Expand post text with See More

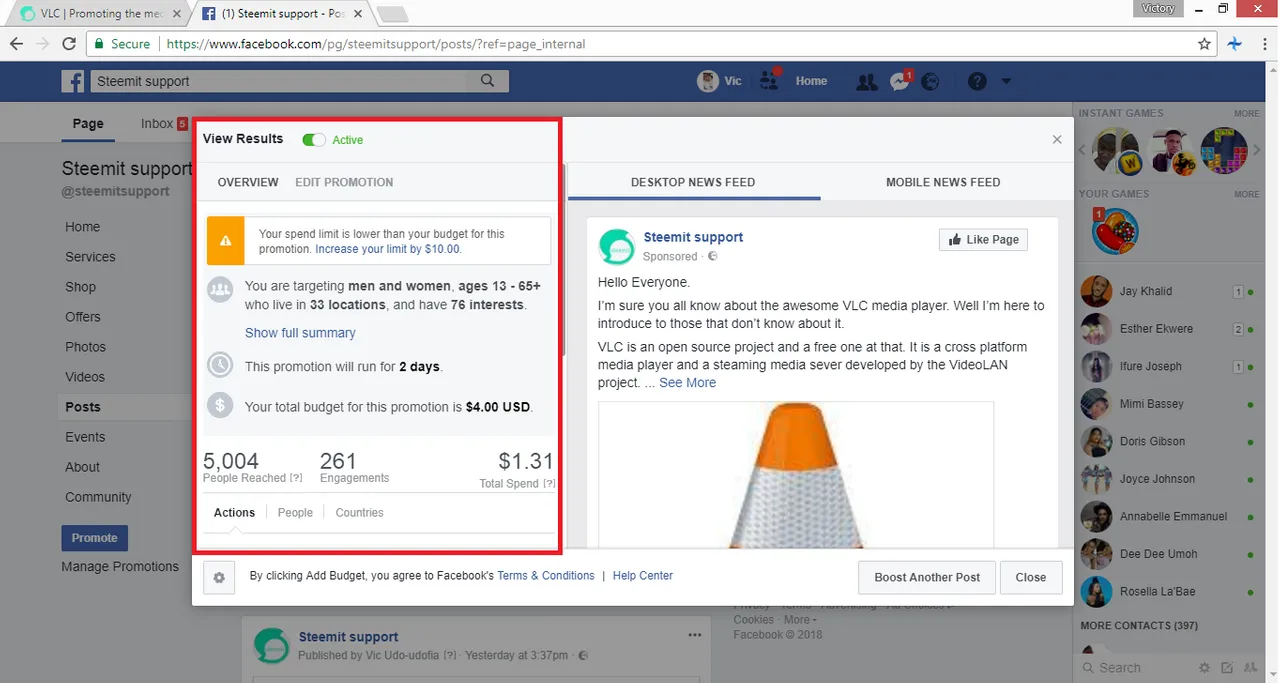[x=687, y=382]
